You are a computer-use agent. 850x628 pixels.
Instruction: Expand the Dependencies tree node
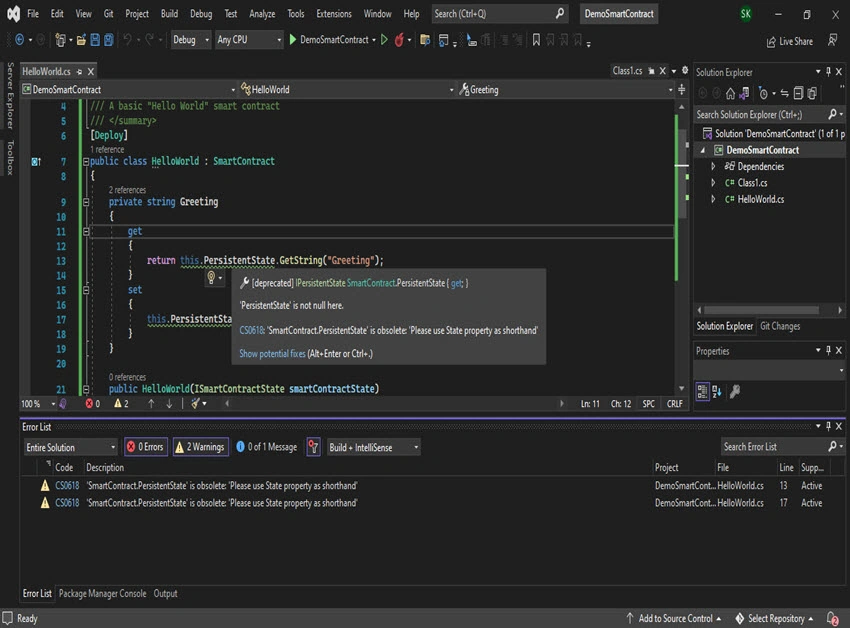(x=713, y=166)
